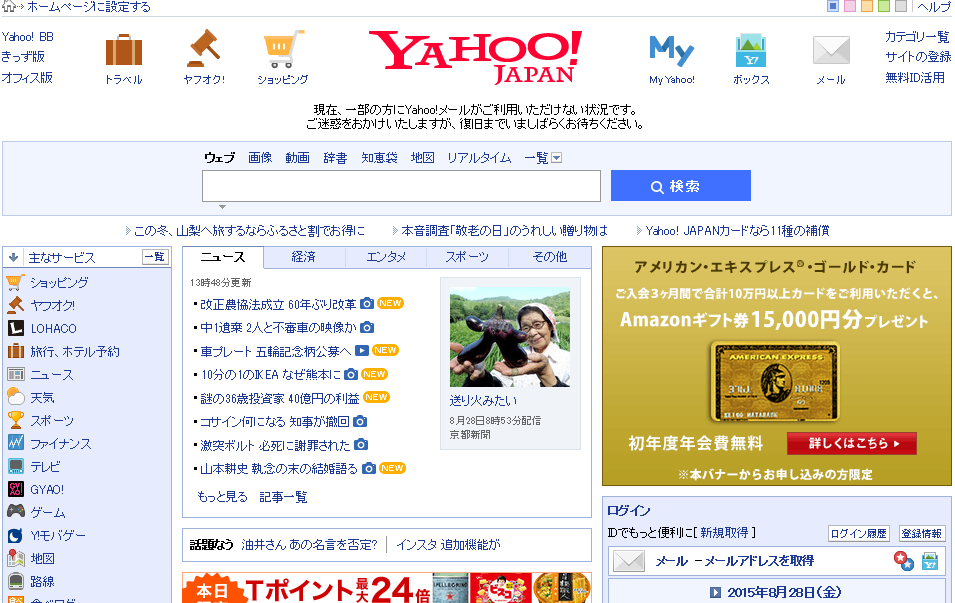Switch to the その他 tab
This screenshot has height=603, width=955.
[549, 257]
